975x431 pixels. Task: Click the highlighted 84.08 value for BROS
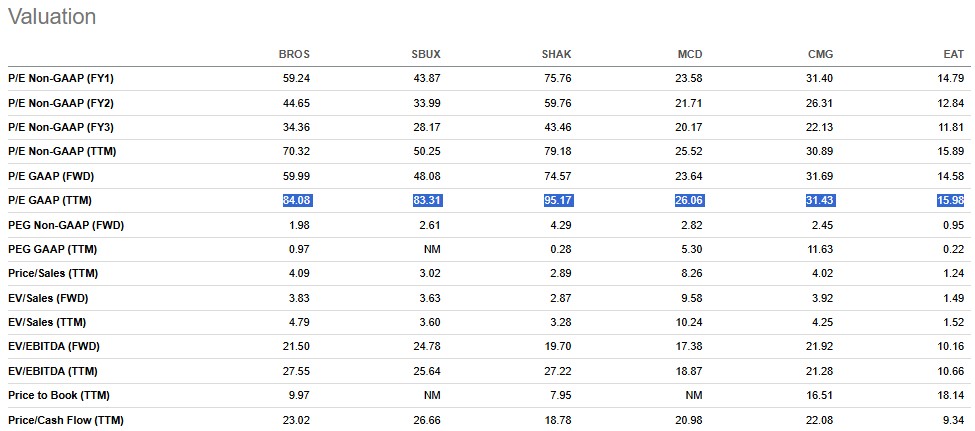coord(297,200)
